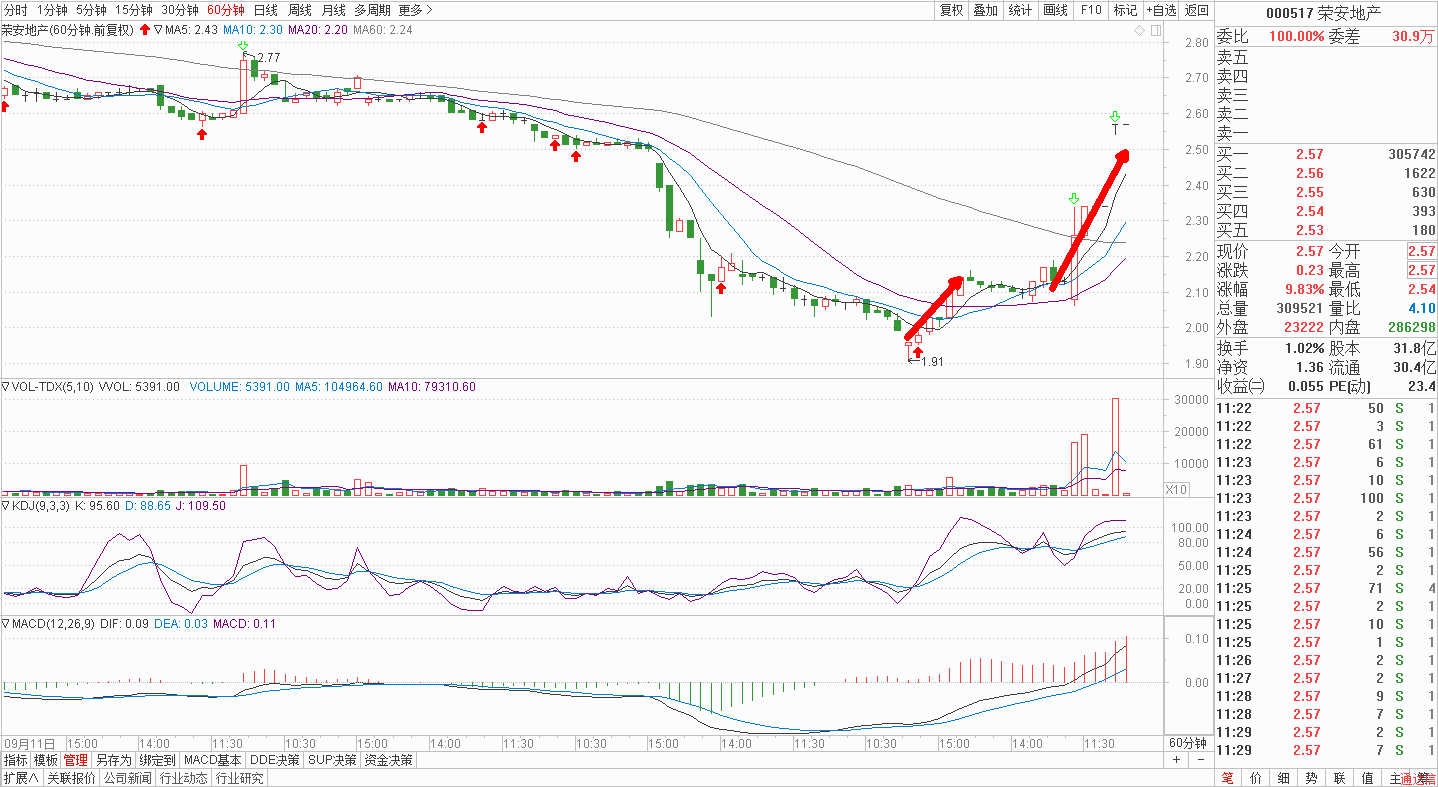Select the 资金决策 template

click(389, 760)
